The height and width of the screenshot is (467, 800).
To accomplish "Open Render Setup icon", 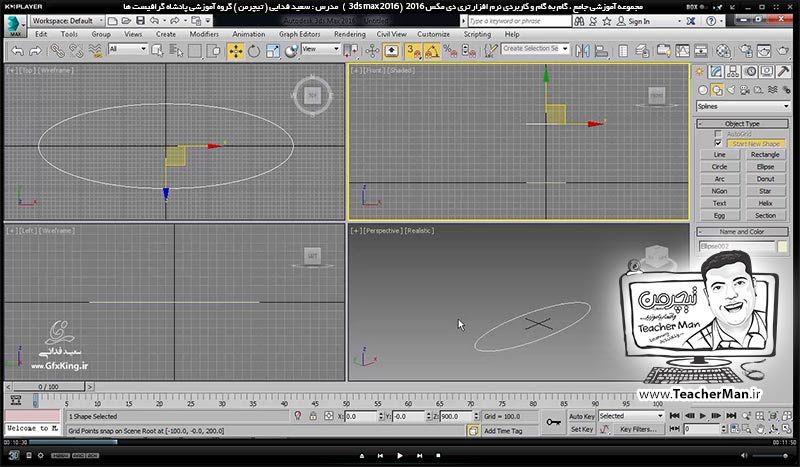I will 745,51.
